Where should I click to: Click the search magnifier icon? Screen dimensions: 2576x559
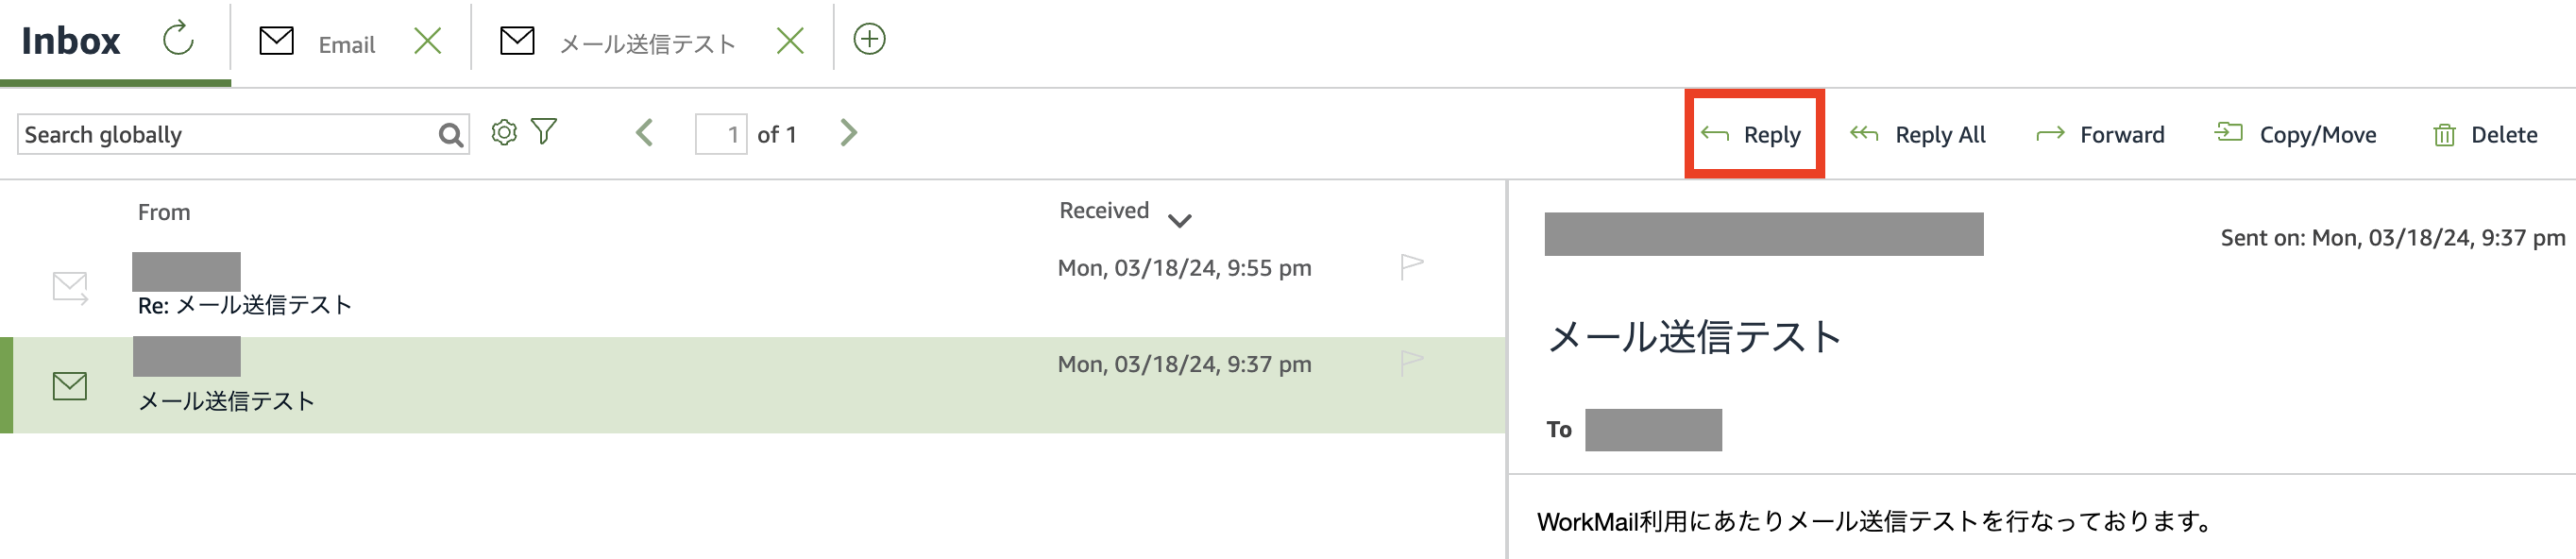451,134
